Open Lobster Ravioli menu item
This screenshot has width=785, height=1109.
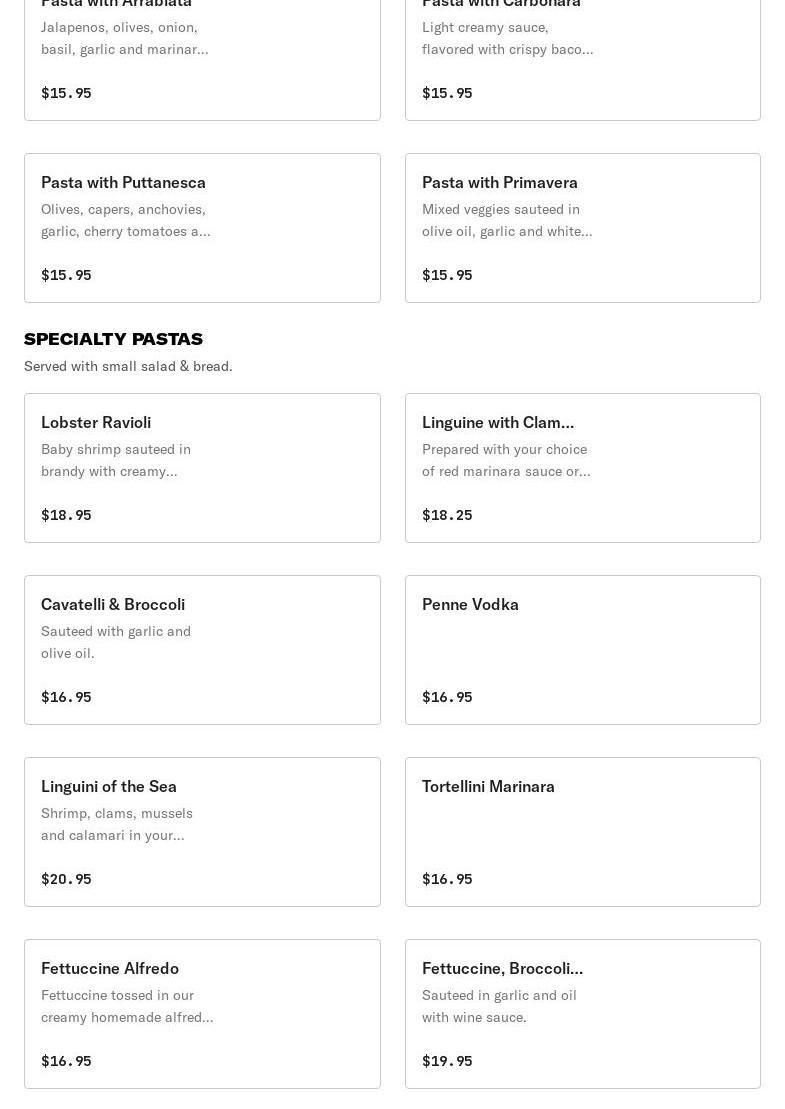tap(202, 467)
